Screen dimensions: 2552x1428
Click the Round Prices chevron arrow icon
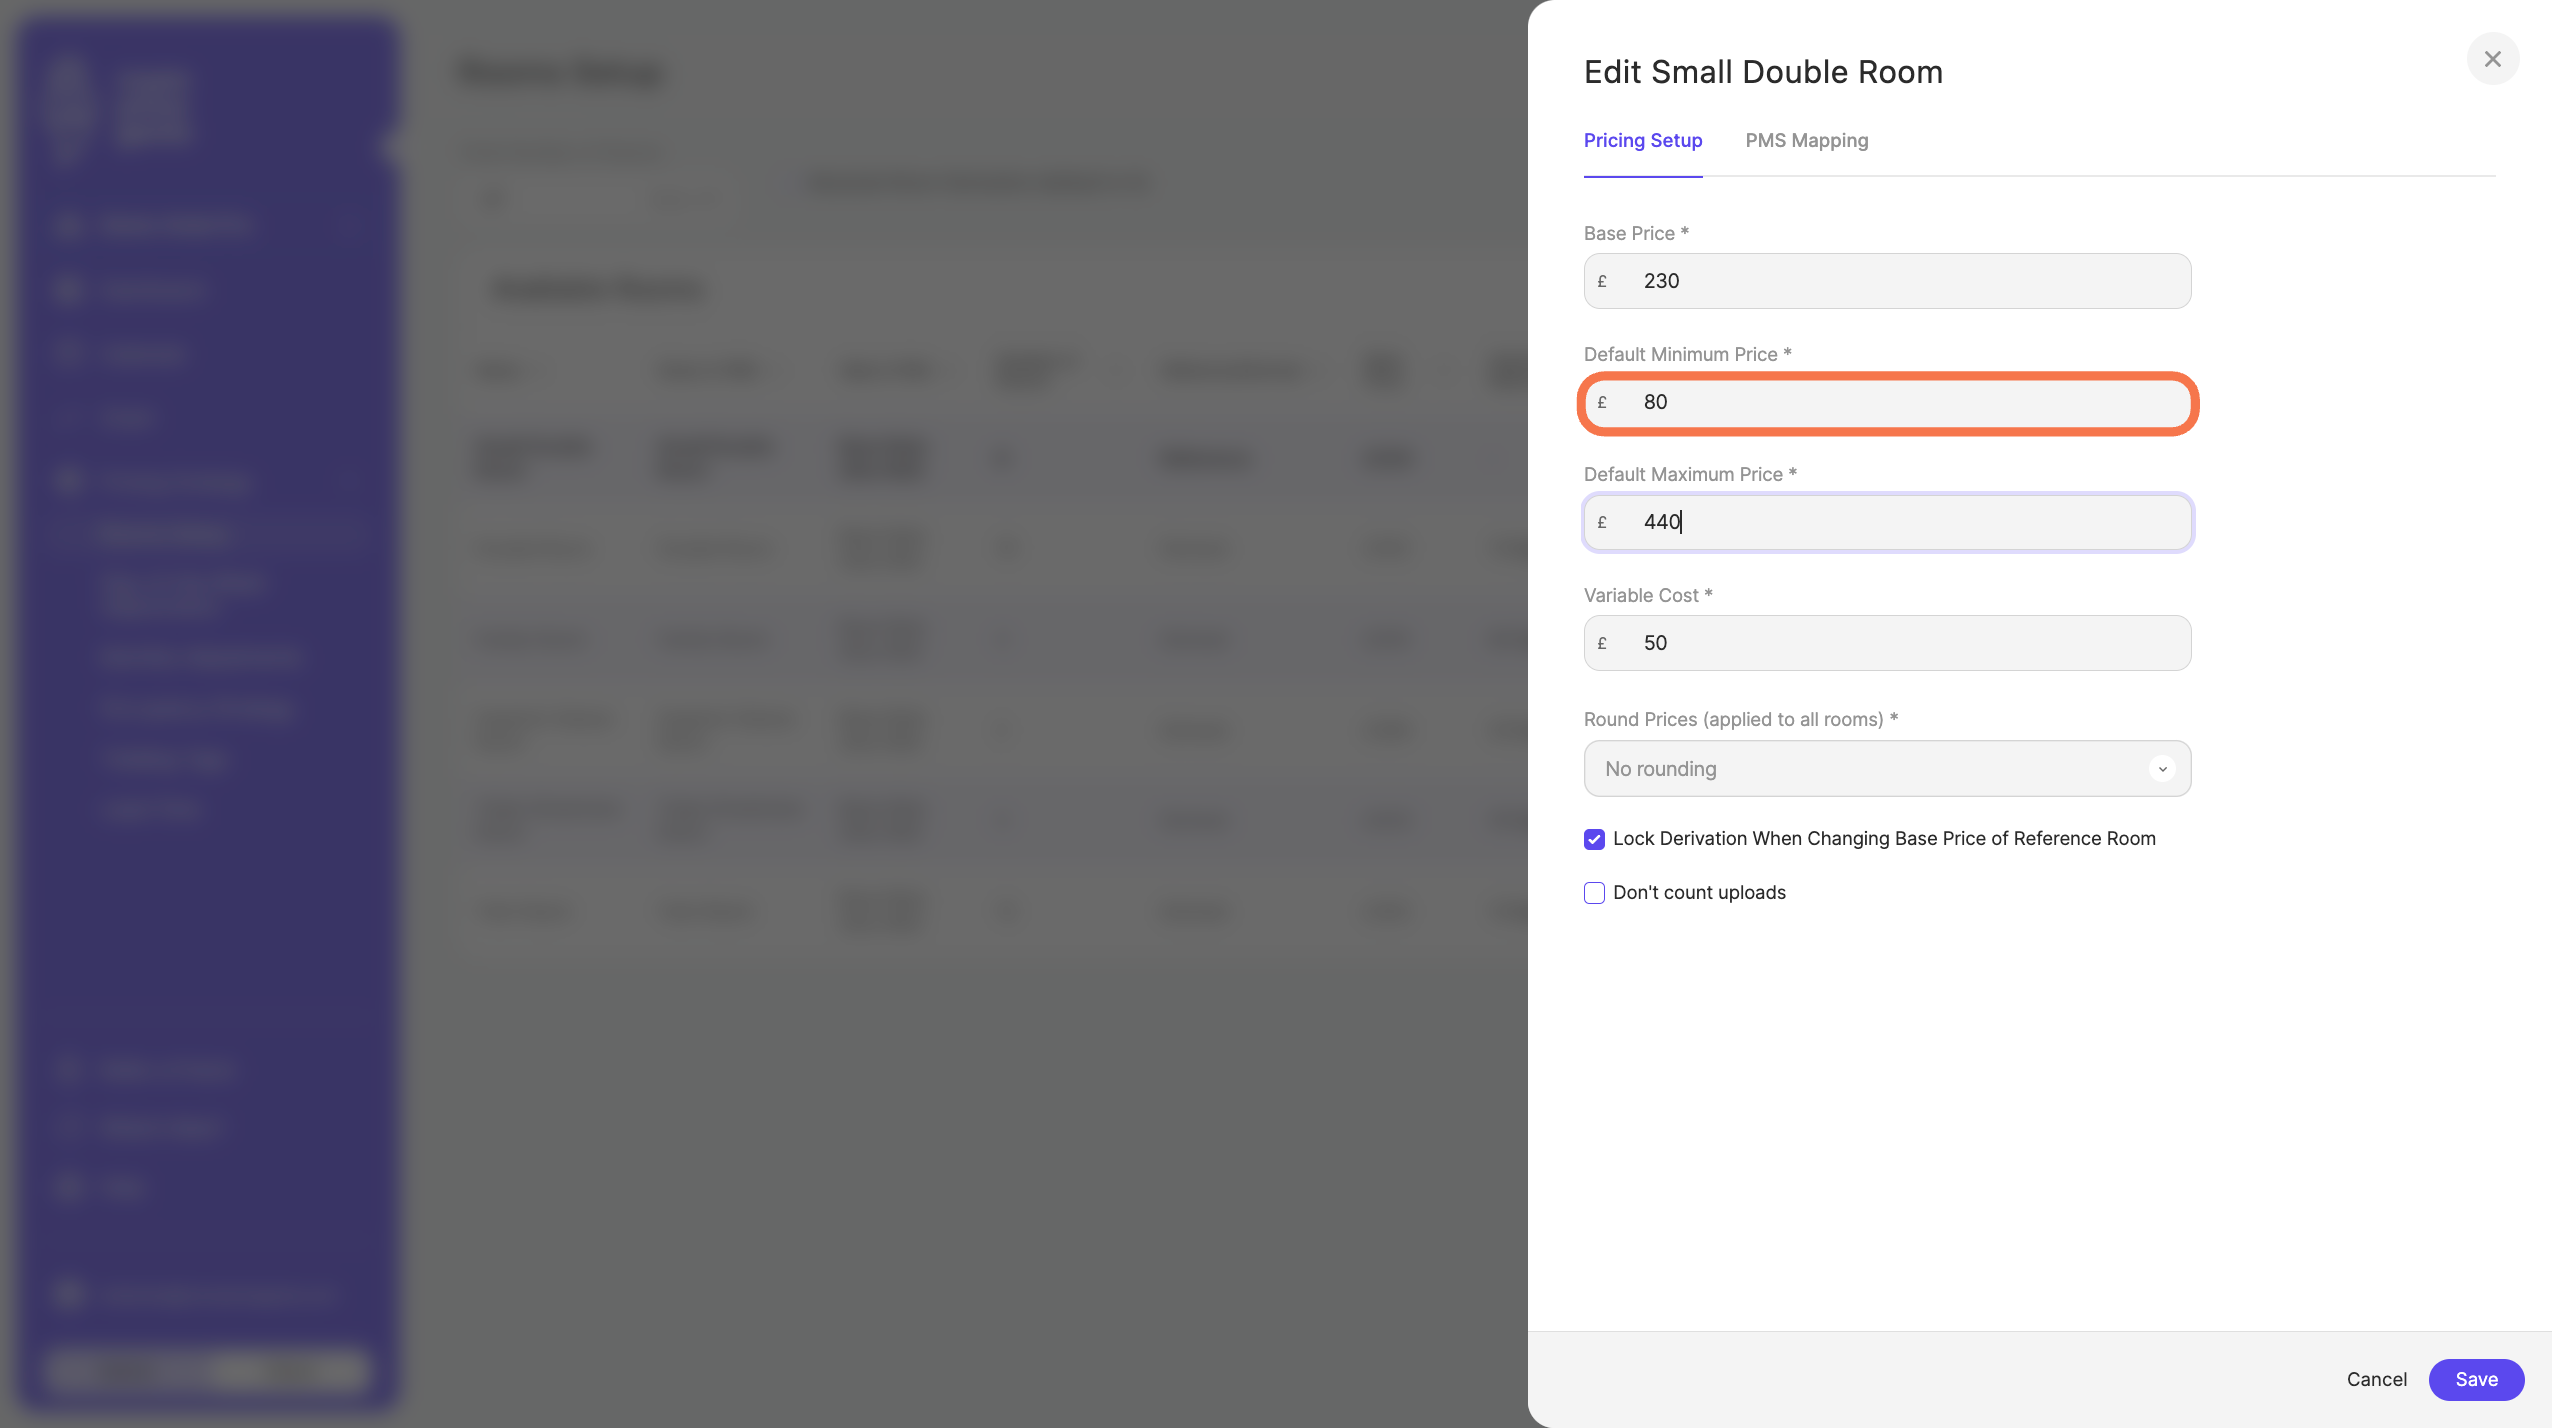click(x=2162, y=769)
